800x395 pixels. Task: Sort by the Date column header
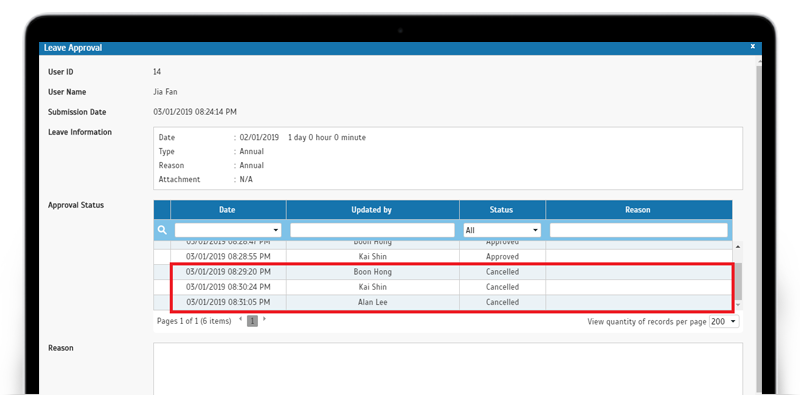pos(228,210)
